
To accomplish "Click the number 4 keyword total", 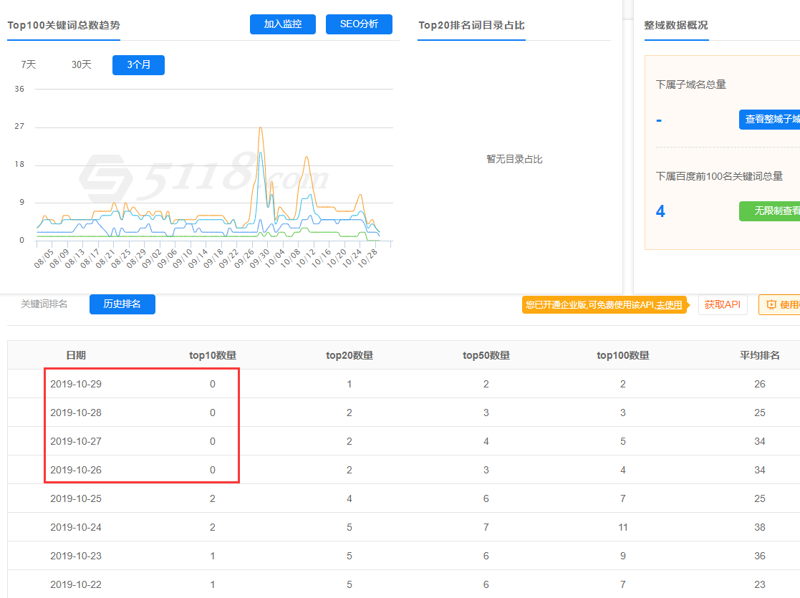I will pos(660,211).
